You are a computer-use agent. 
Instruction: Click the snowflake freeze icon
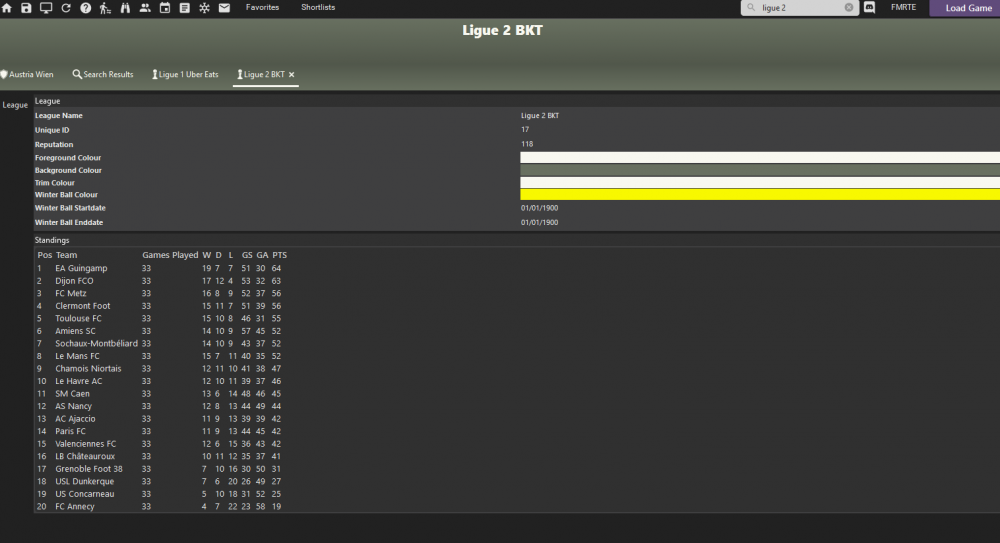pos(204,8)
